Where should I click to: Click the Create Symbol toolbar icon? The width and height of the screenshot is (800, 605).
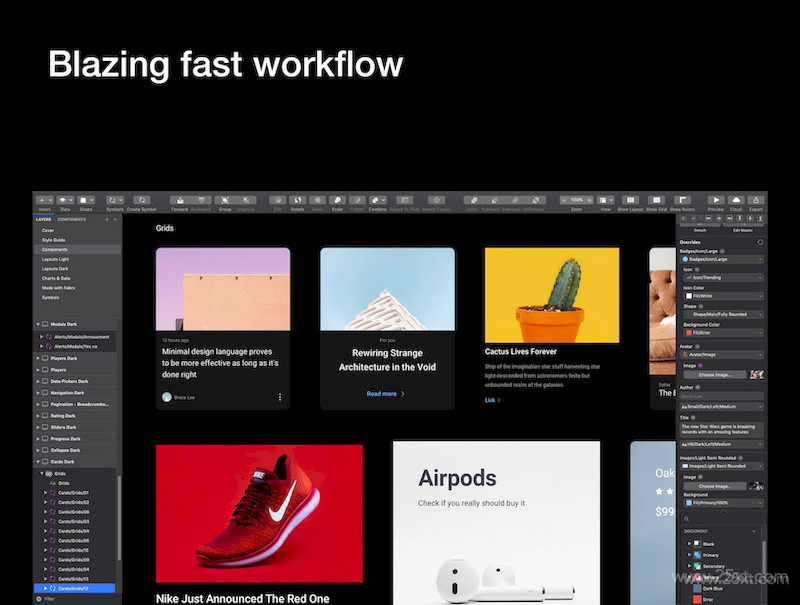pyautogui.click(x=142, y=200)
